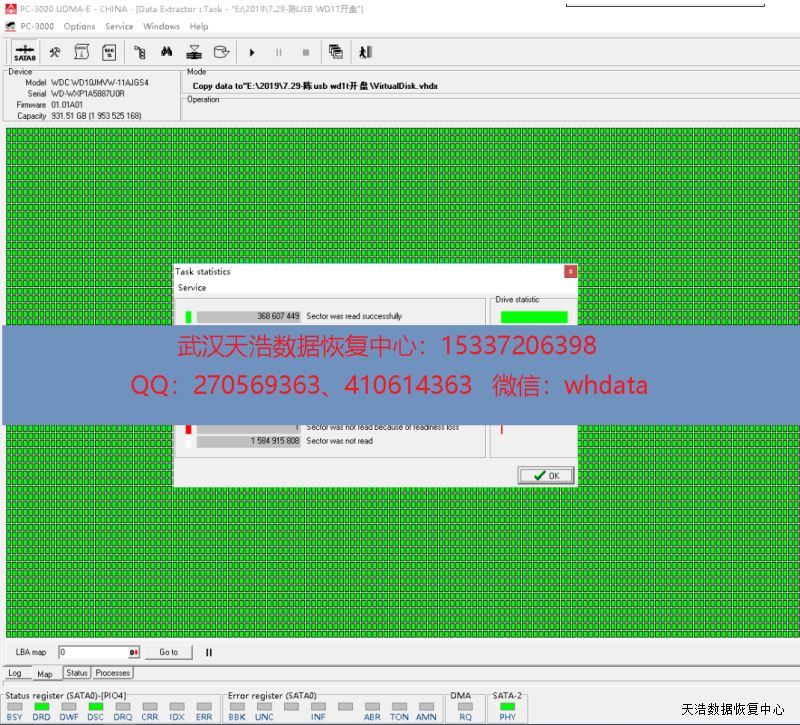800x725 pixels.
Task: Close the Task statistics dialog
Action: click(570, 271)
